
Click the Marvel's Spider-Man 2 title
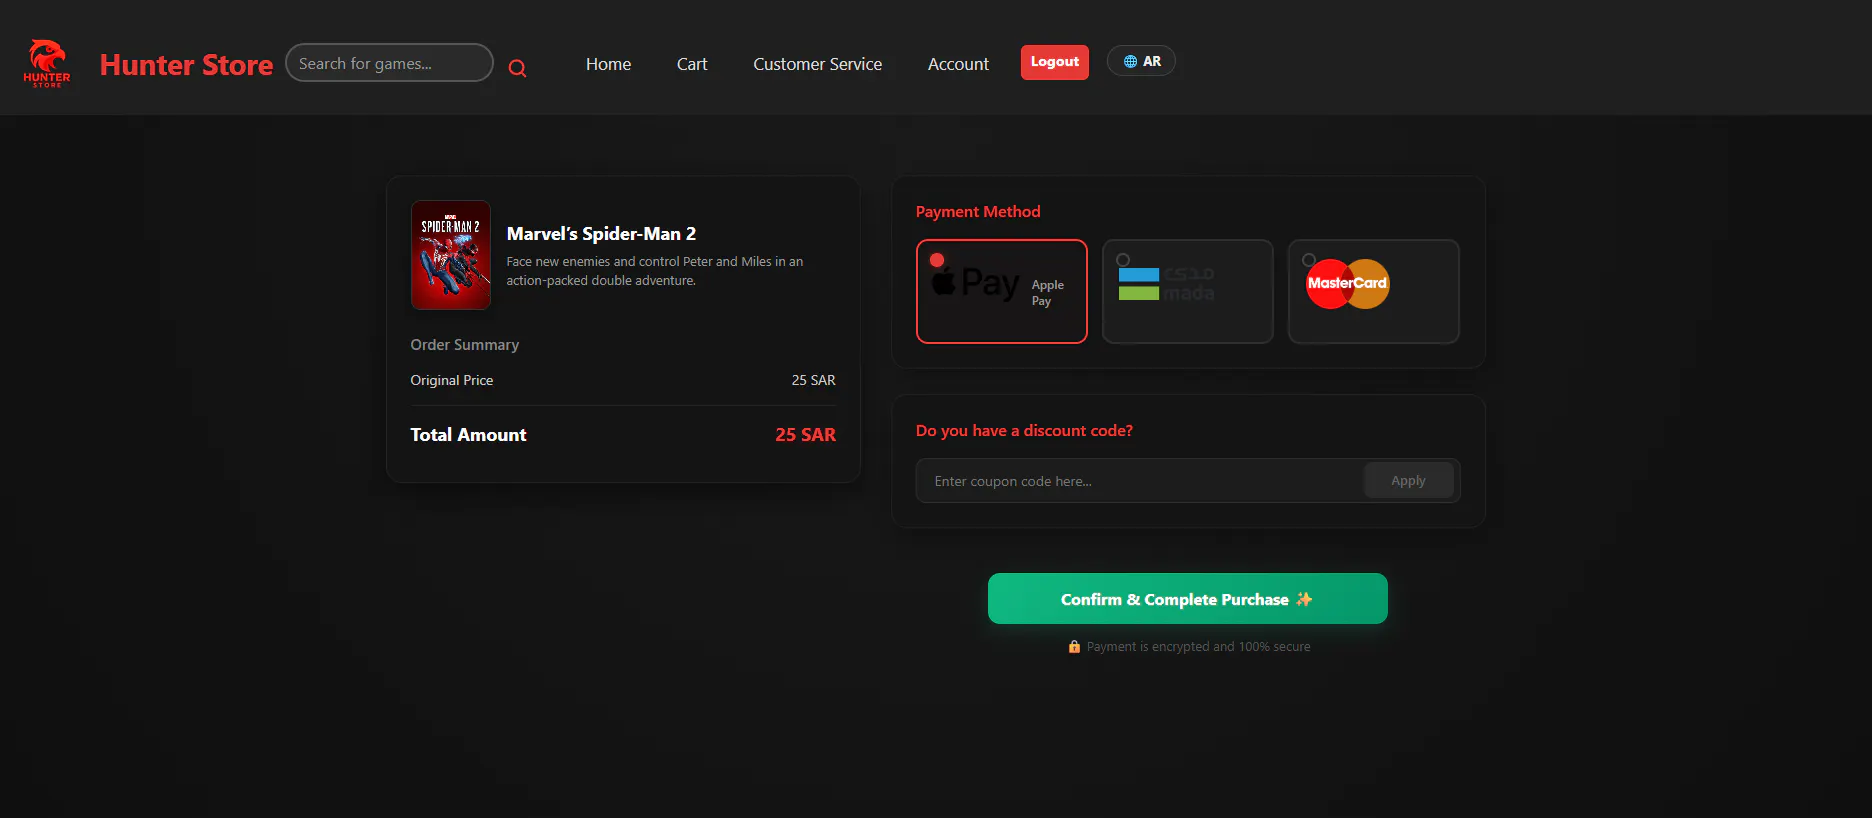pyautogui.click(x=601, y=234)
